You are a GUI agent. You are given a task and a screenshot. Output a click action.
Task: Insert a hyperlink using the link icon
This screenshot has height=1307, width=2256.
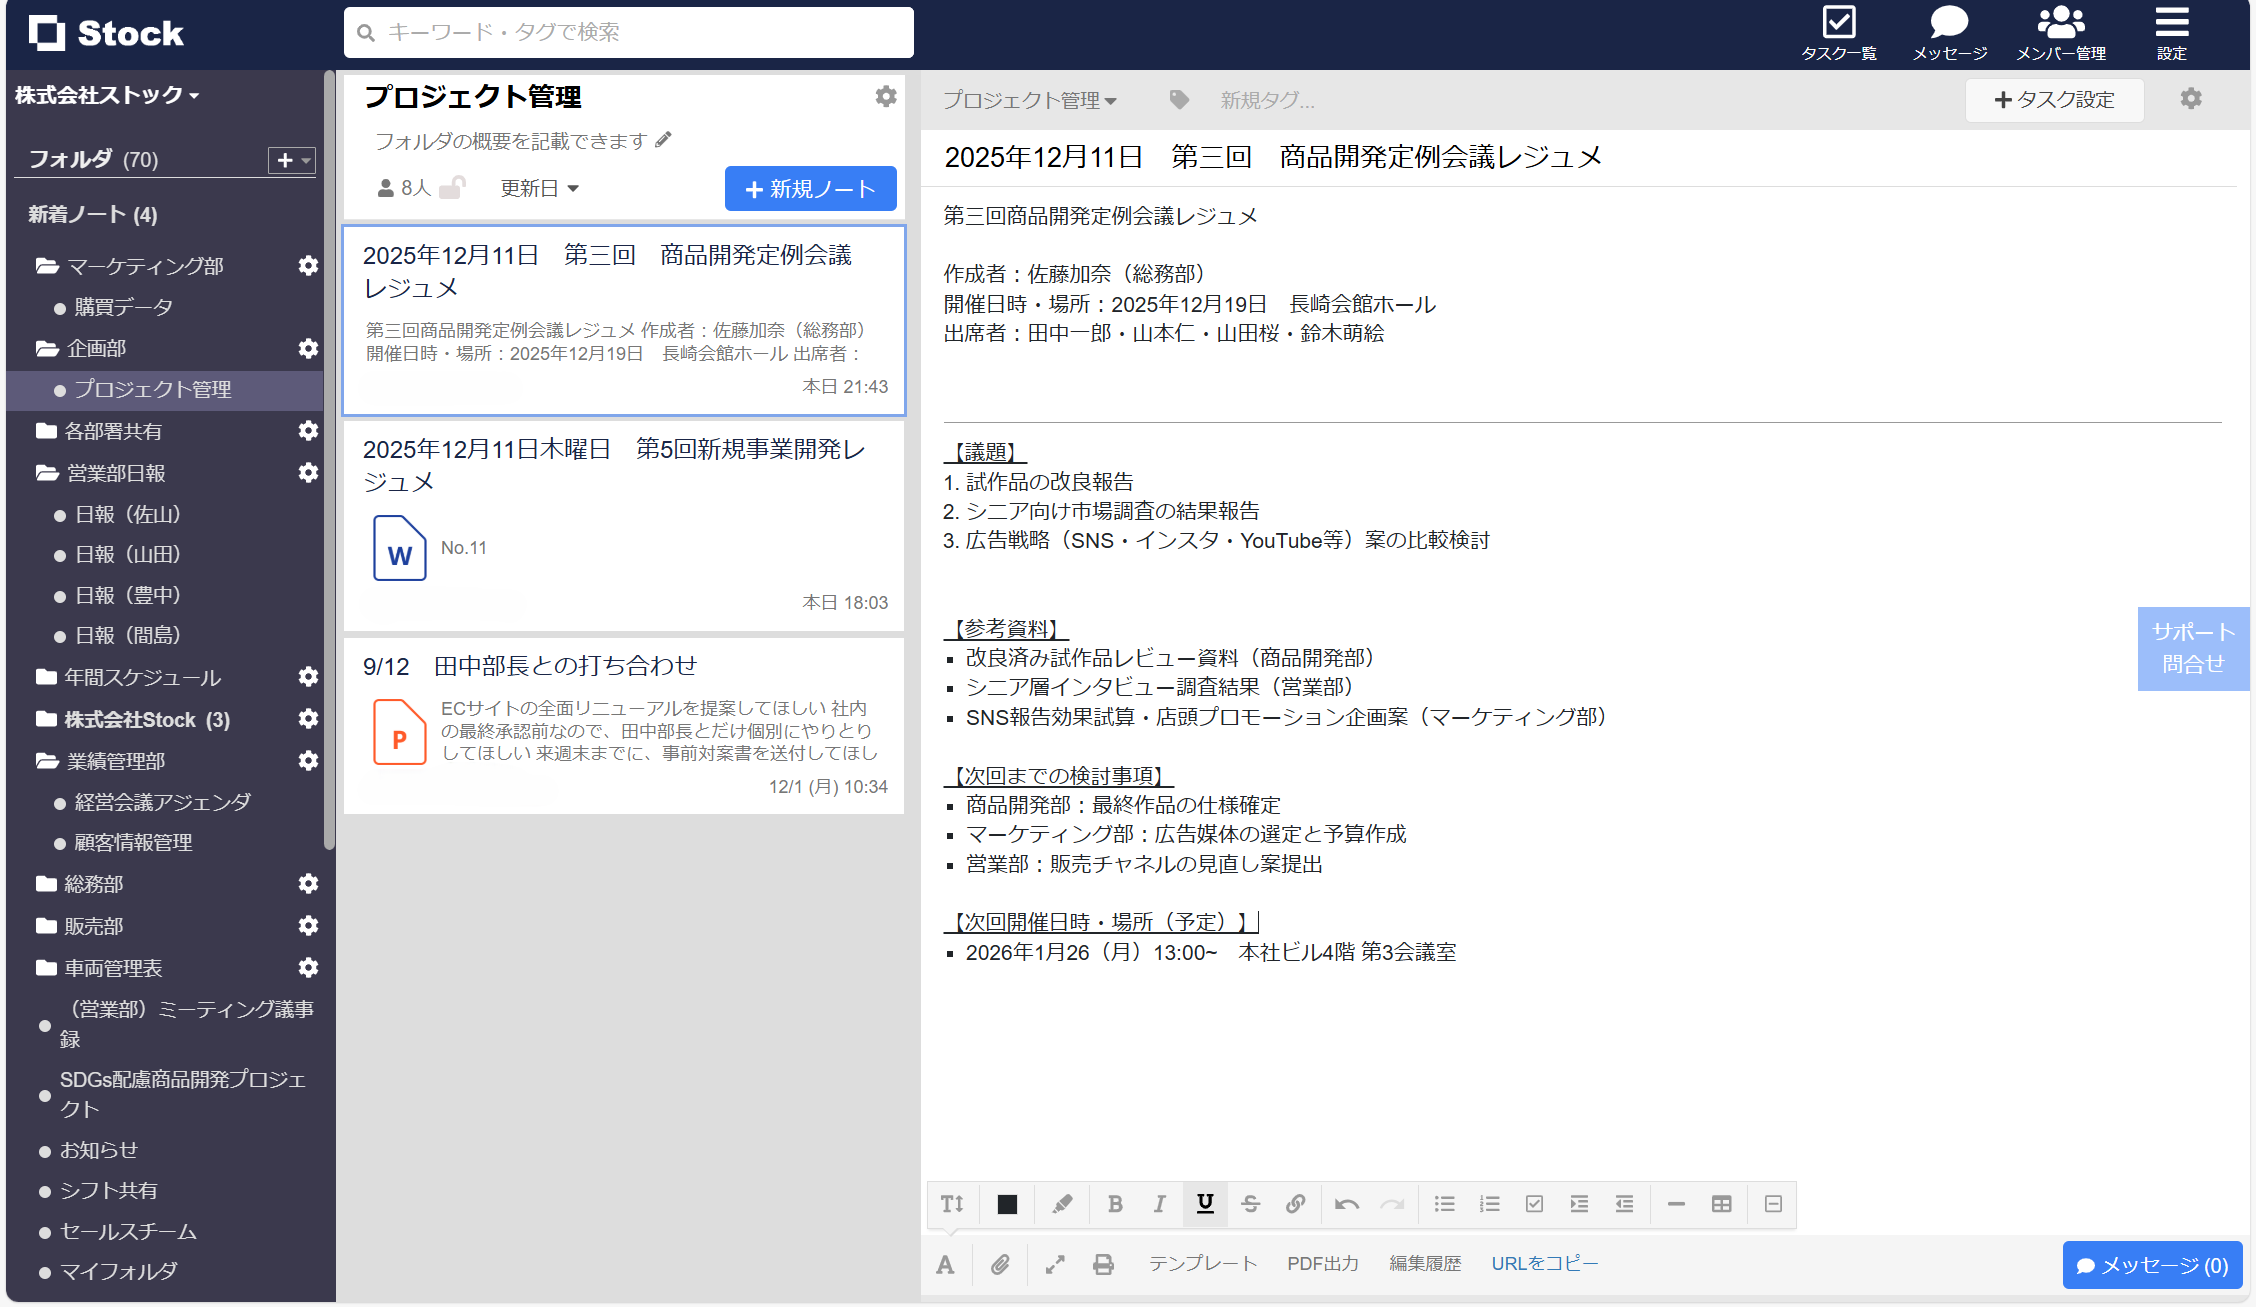click(x=1296, y=1204)
